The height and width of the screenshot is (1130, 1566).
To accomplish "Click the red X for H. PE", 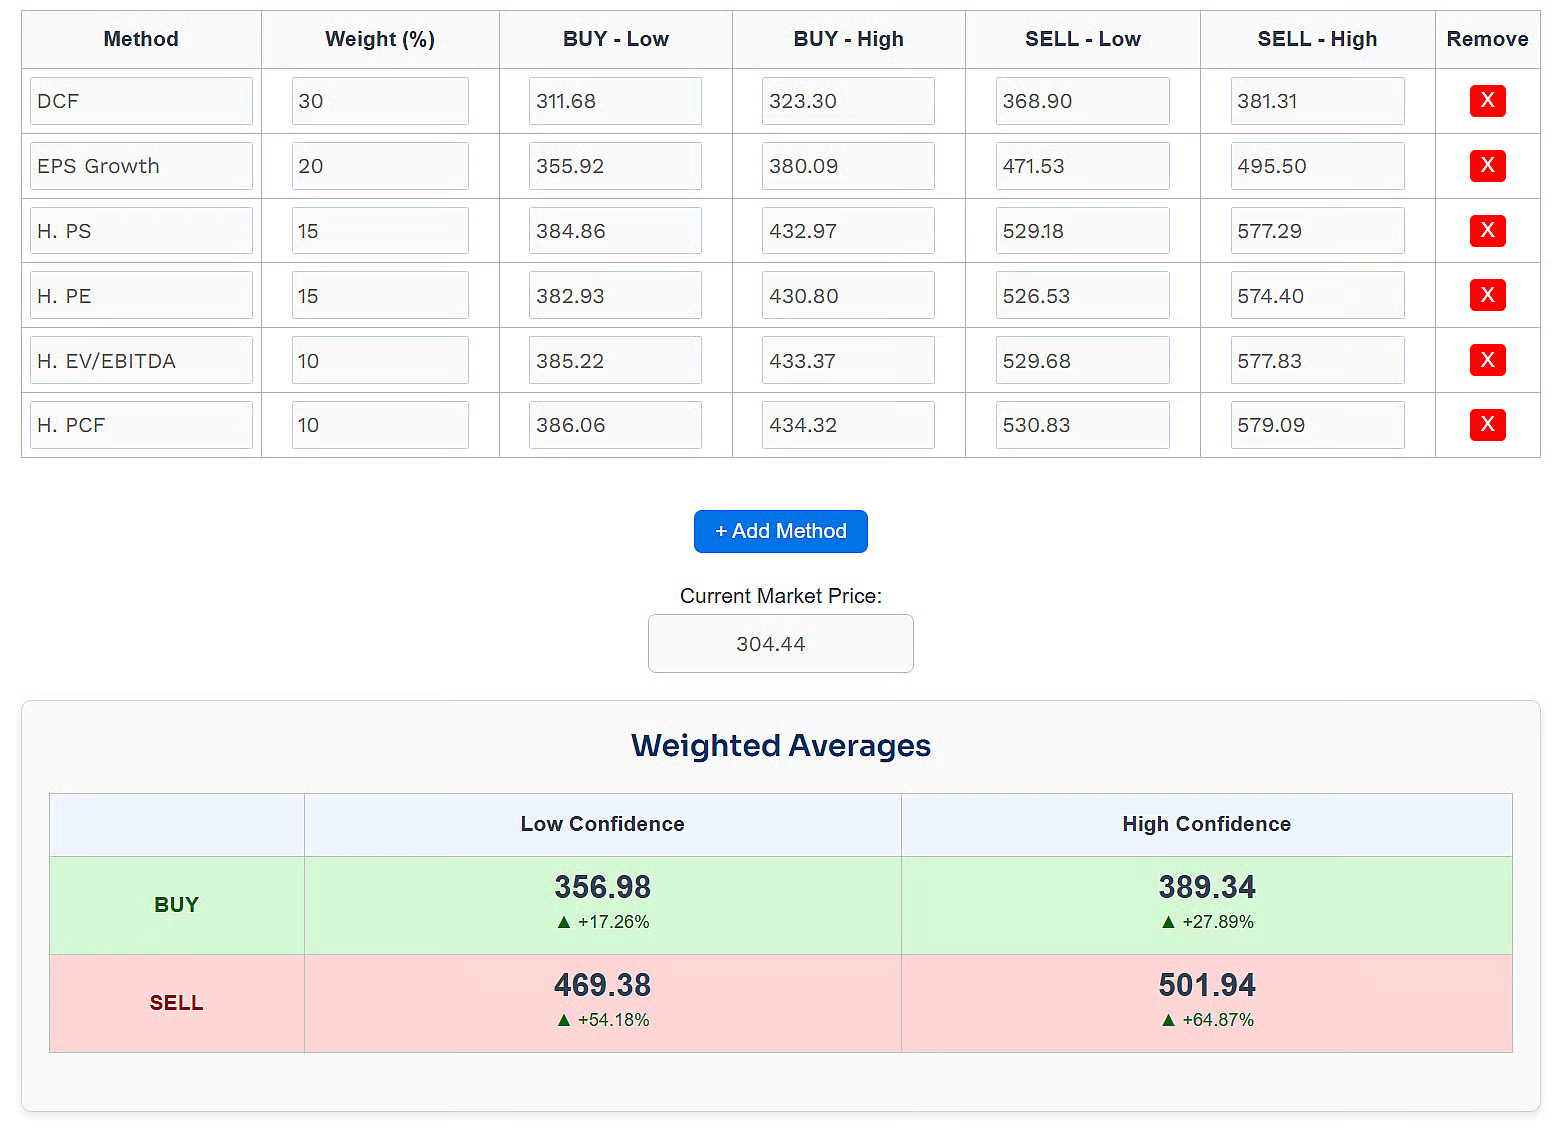I will 1487,295.
